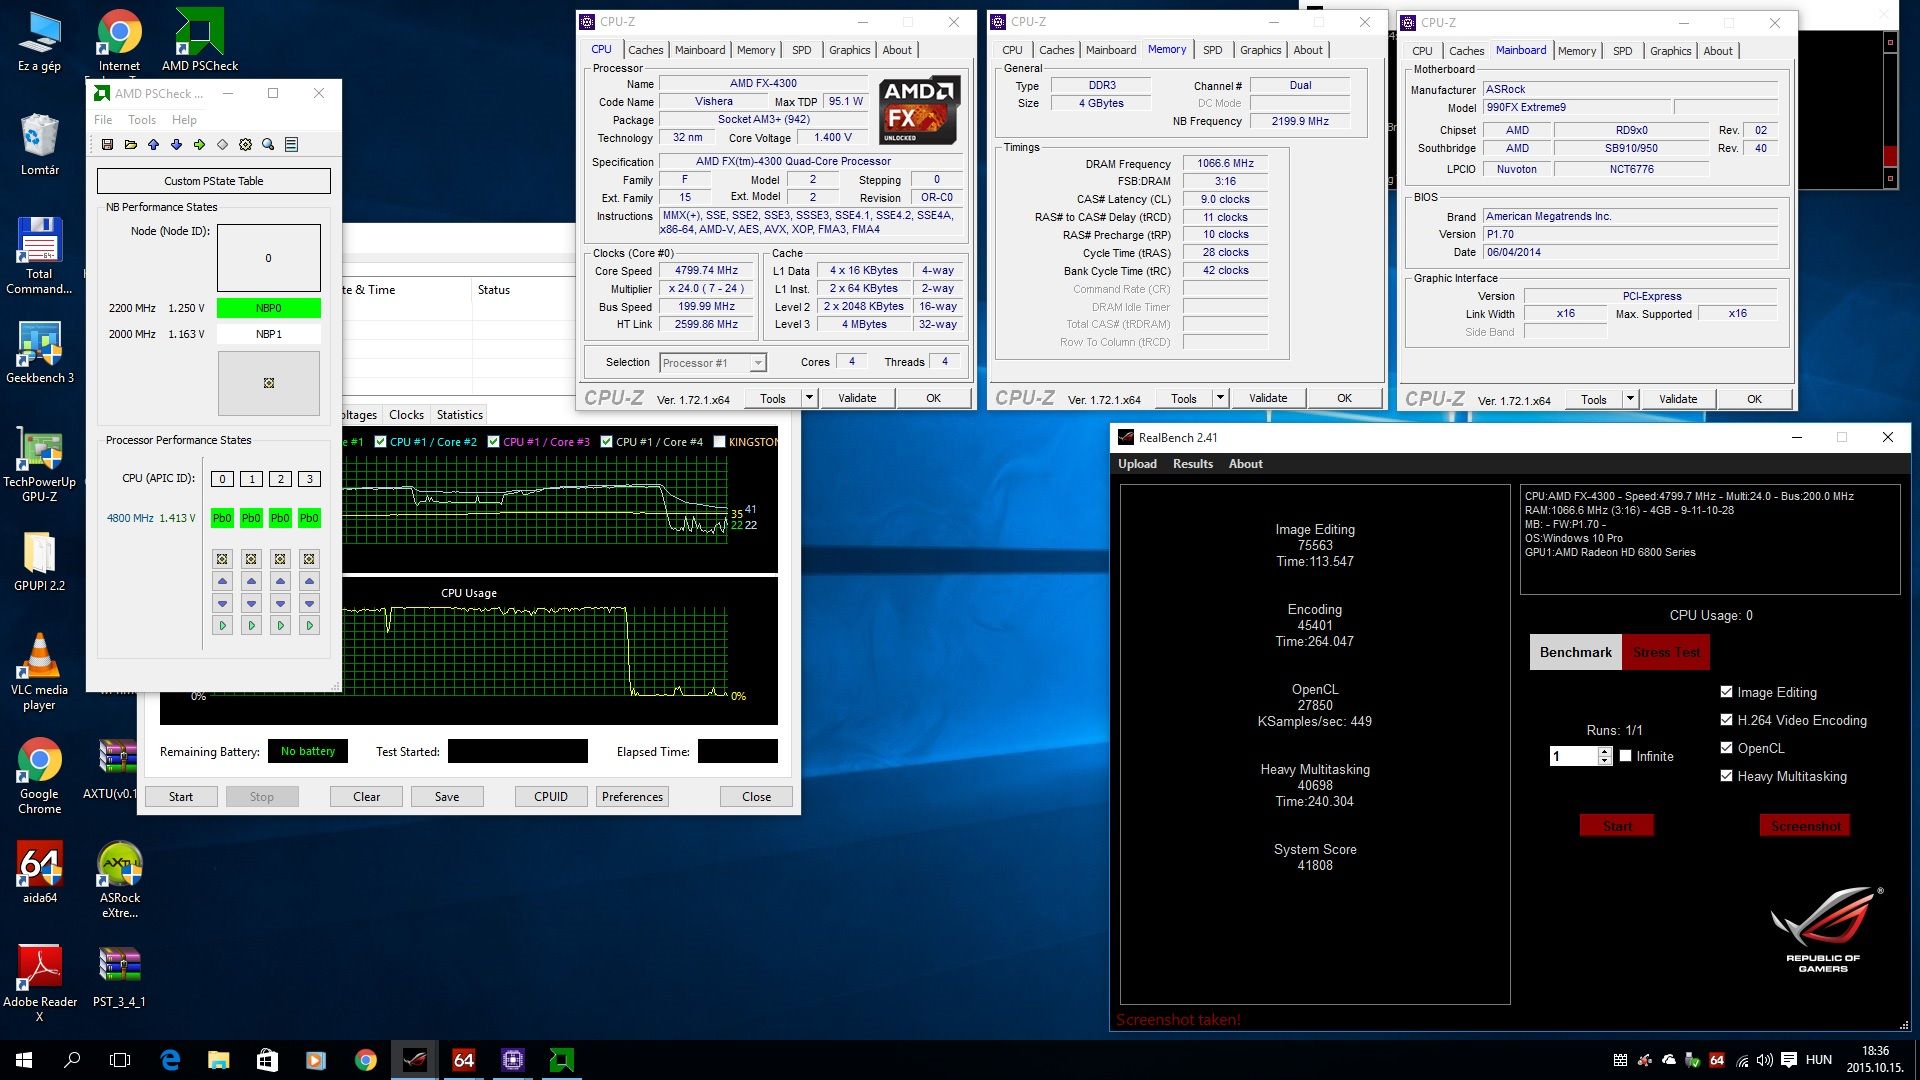Viewport: 1920px width, 1080px height.
Task: Click the Runs count spinner arrows
Action: tap(1605, 756)
